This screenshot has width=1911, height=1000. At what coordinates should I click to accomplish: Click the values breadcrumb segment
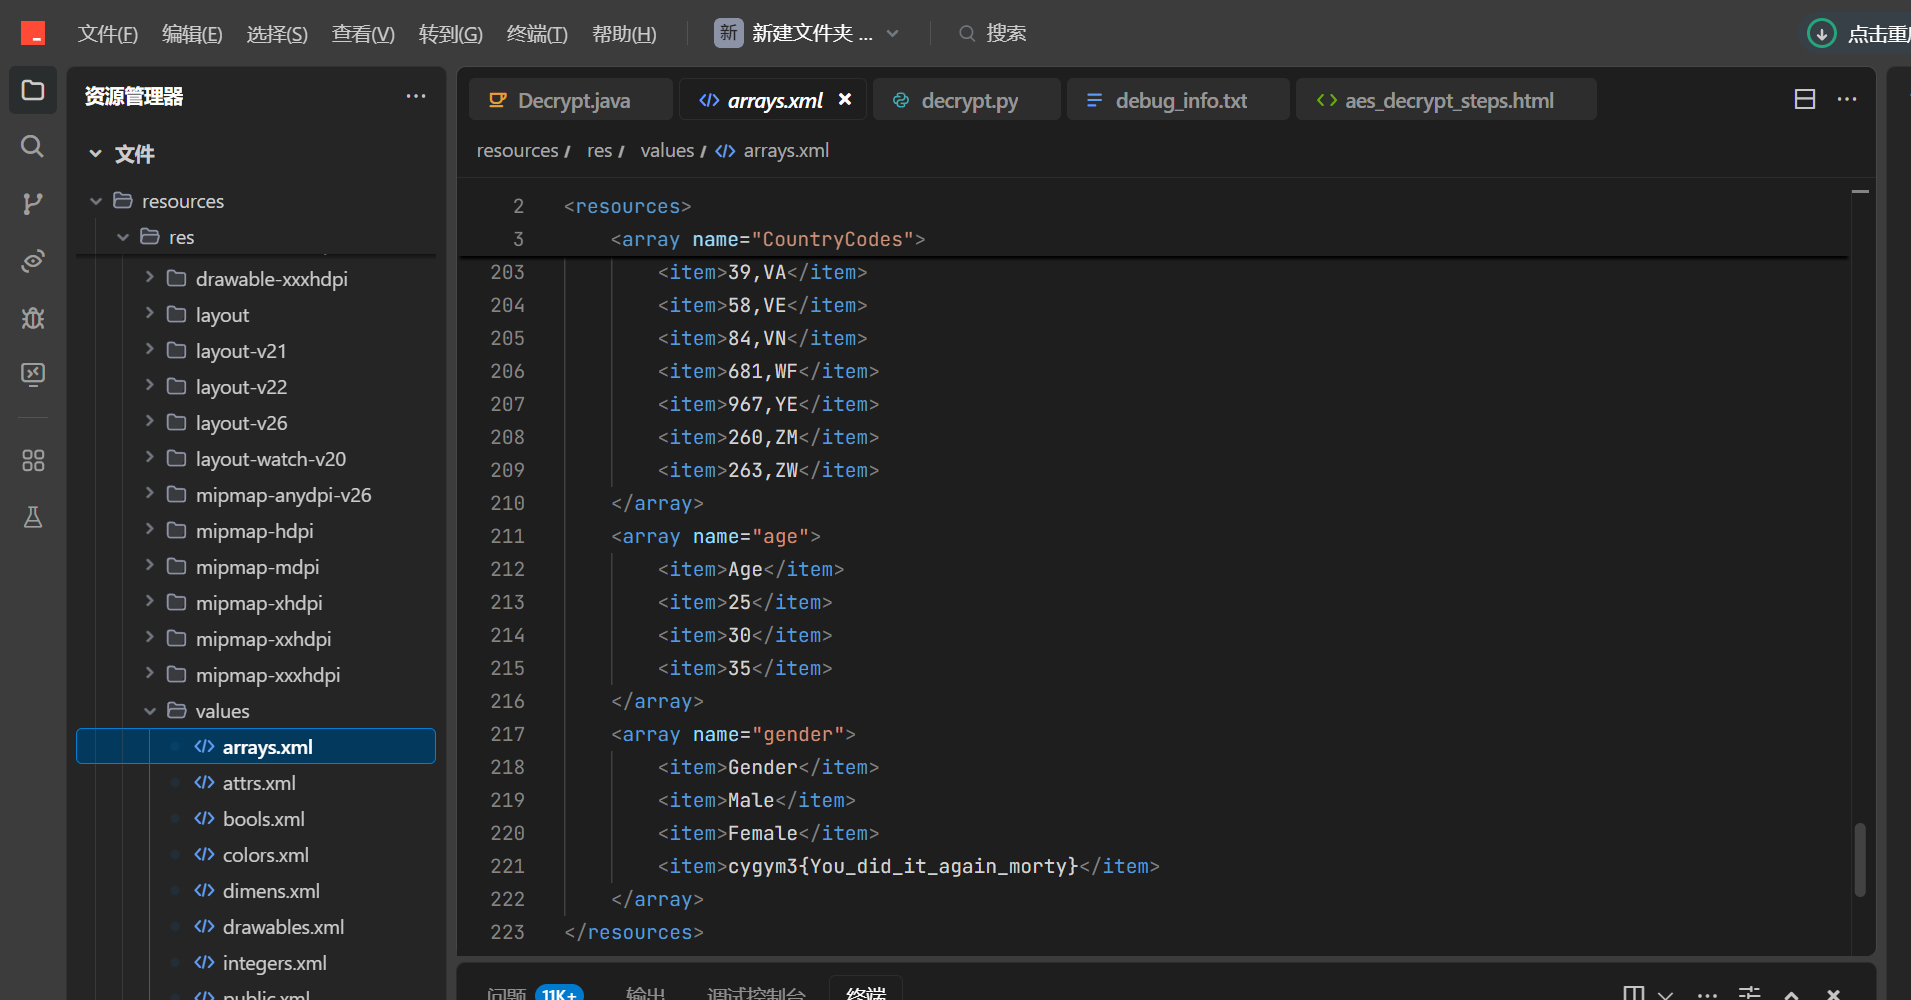[666, 151]
